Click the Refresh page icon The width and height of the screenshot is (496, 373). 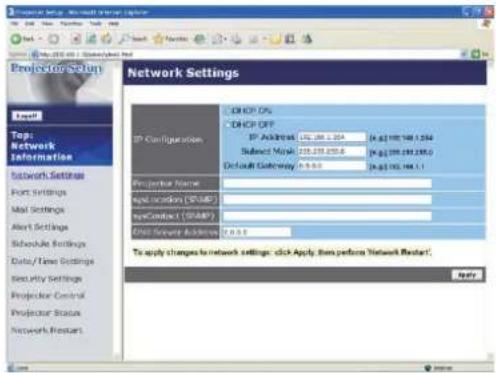click(91, 39)
